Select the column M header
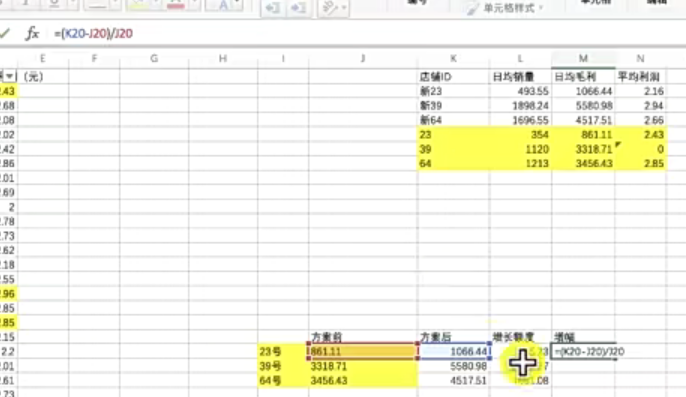 point(583,59)
